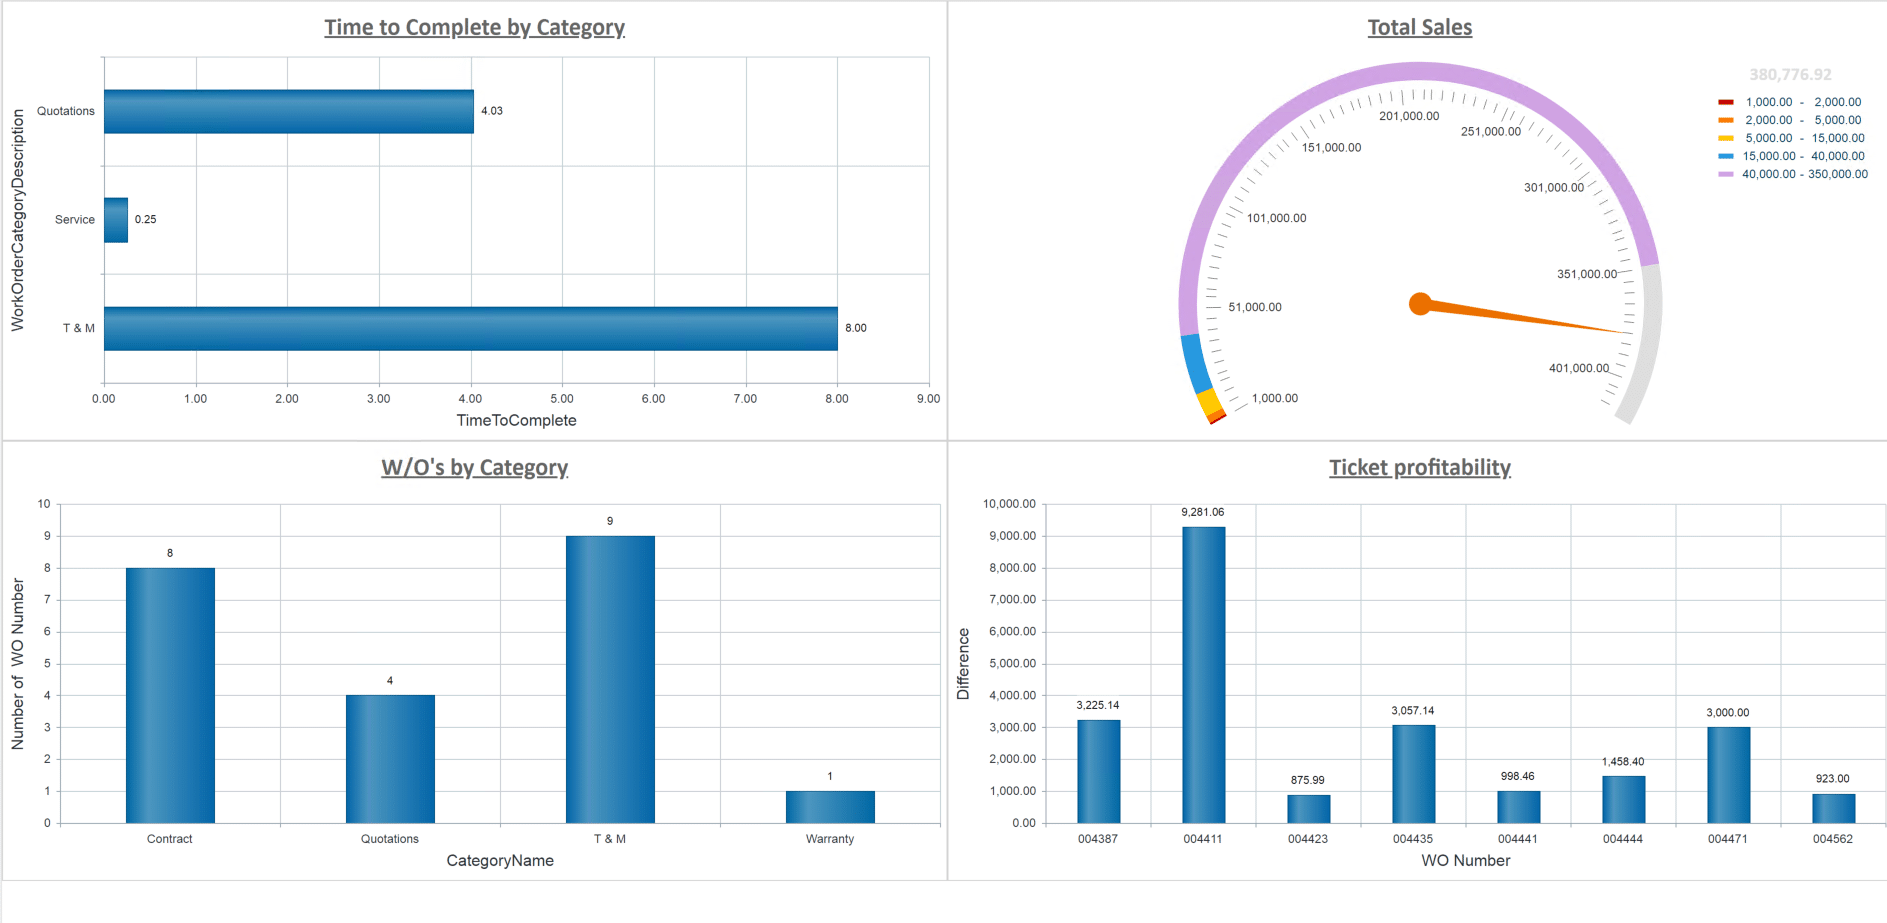Select the purple 40,000.00 - 350,000.00 legend swatch
Viewport: 1887px width, 923px height.
[1723, 174]
